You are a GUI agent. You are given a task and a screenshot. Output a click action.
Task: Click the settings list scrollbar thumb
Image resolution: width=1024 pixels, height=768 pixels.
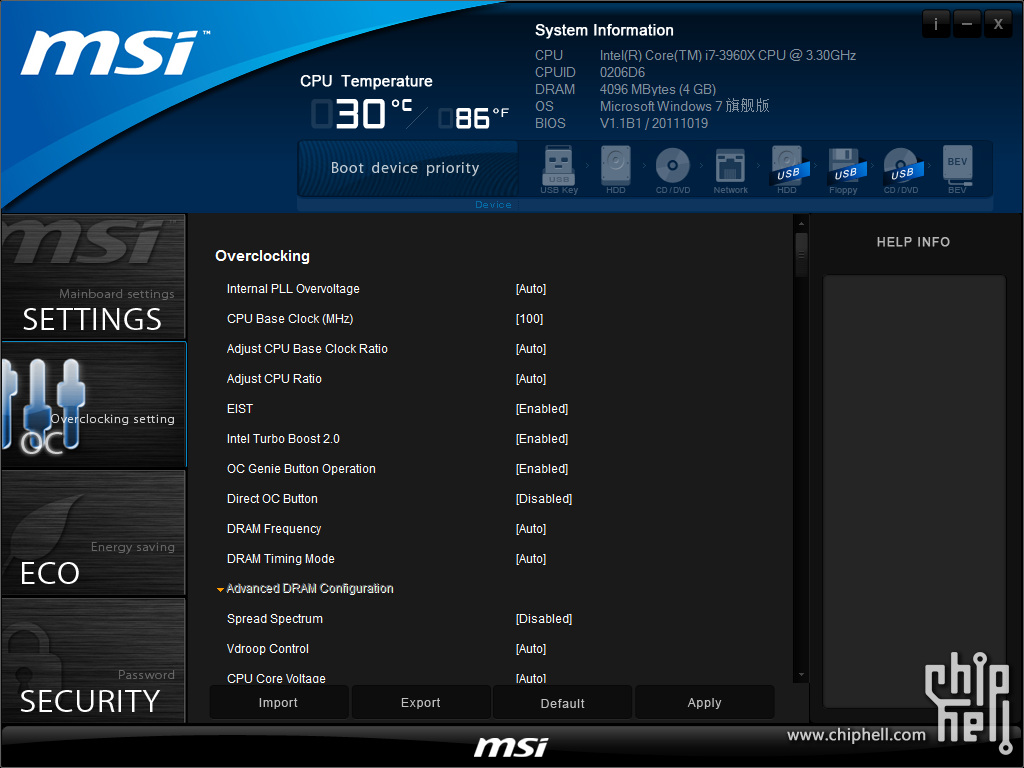coord(801,255)
